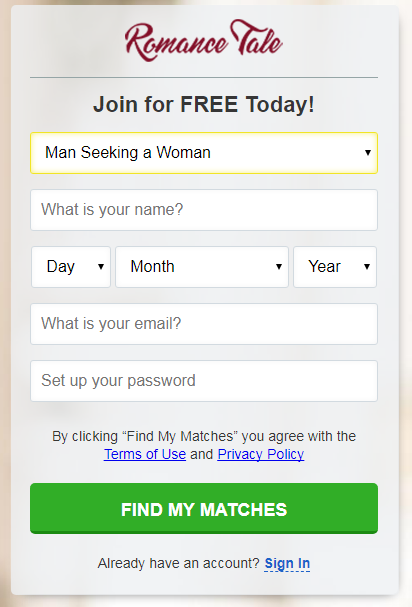Click the Romance Tale logo
This screenshot has width=412, height=607.
pos(204,41)
